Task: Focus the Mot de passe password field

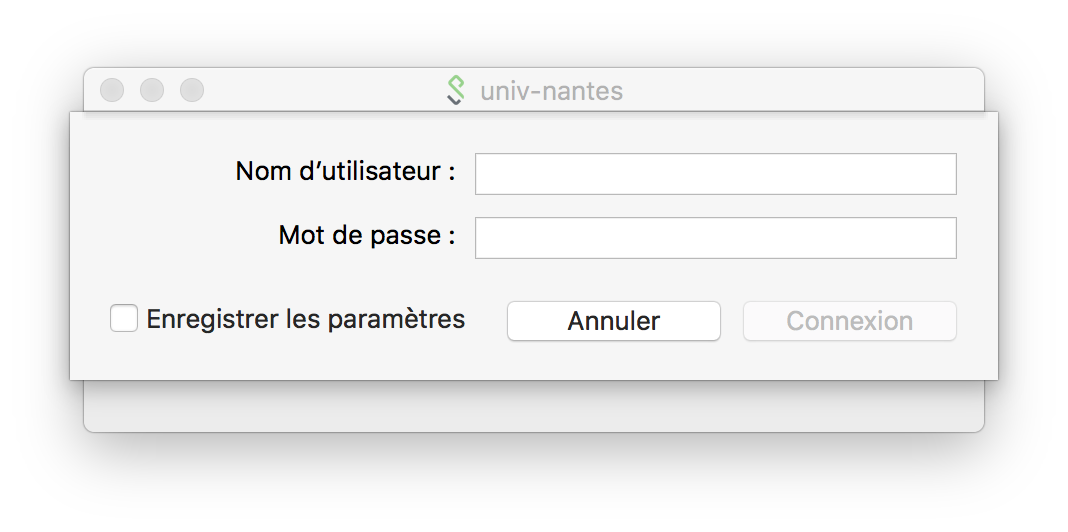Action: [x=715, y=238]
